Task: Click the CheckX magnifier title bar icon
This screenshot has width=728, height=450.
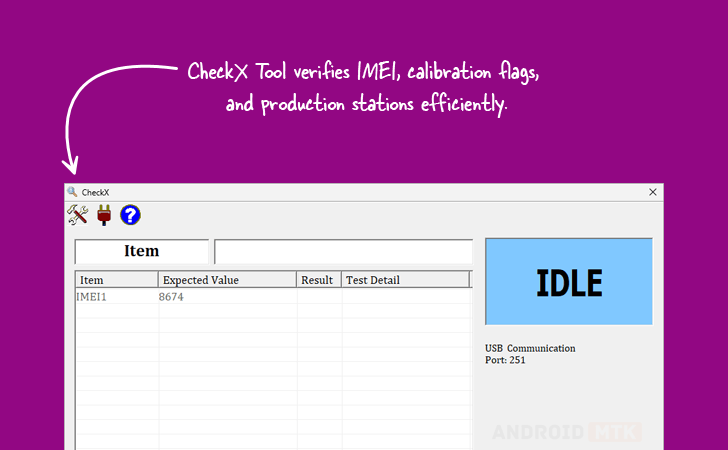Action: (72, 192)
